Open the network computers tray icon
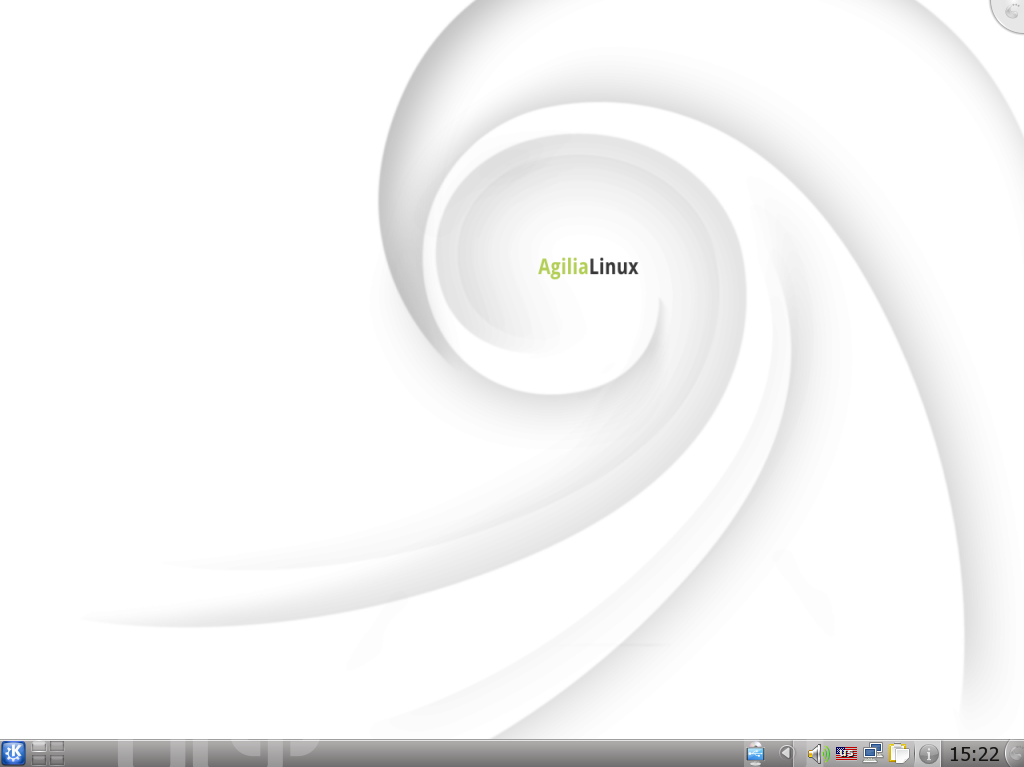1024x767 pixels. pyautogui.click(x=873, y=753)
